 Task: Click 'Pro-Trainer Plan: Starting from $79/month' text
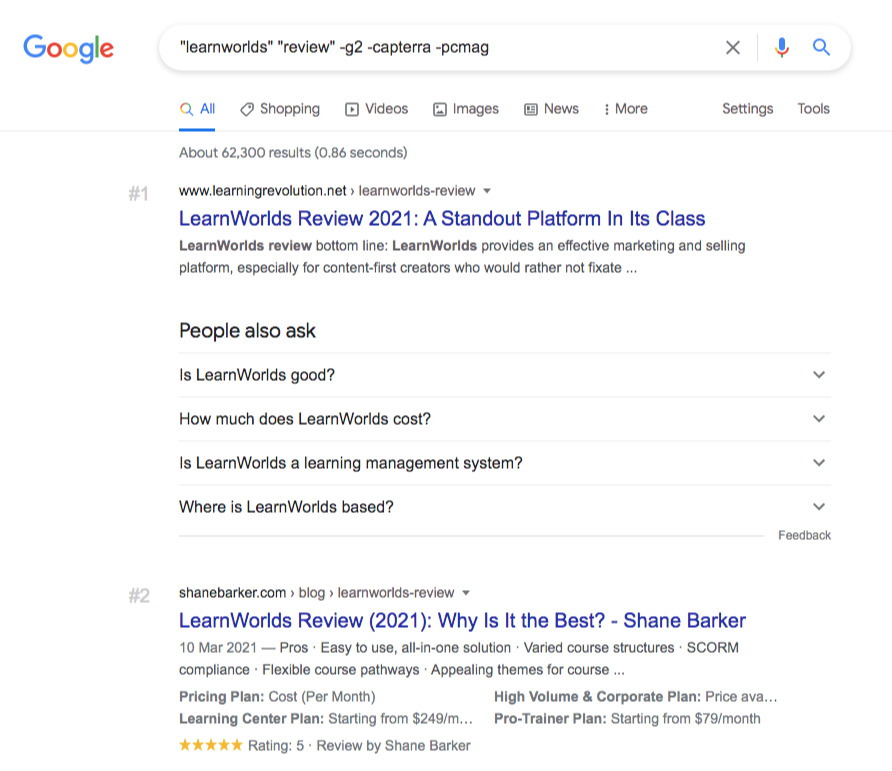pyautogui.click(x=627, y=719)
